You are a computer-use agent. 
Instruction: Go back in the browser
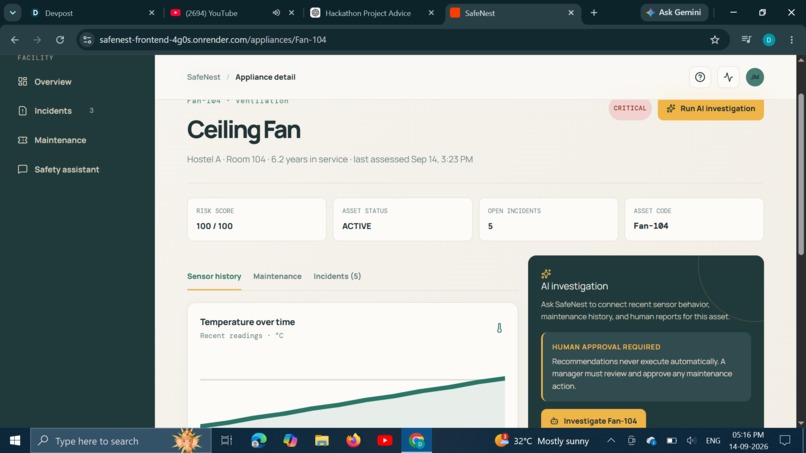15,40
